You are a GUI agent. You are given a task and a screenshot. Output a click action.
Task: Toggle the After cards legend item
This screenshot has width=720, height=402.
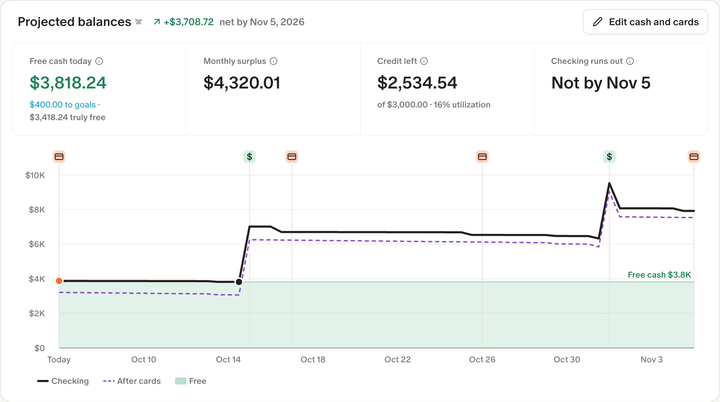(x=132, y=381)
